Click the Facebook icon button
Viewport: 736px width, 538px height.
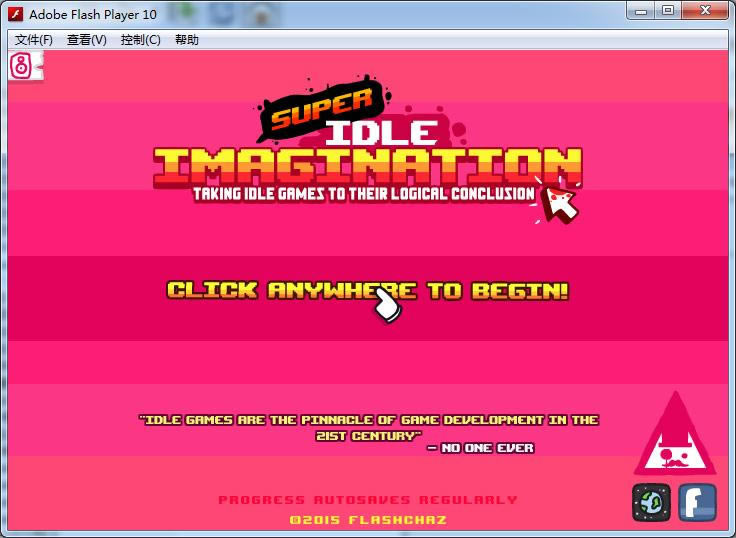point(697,502)
